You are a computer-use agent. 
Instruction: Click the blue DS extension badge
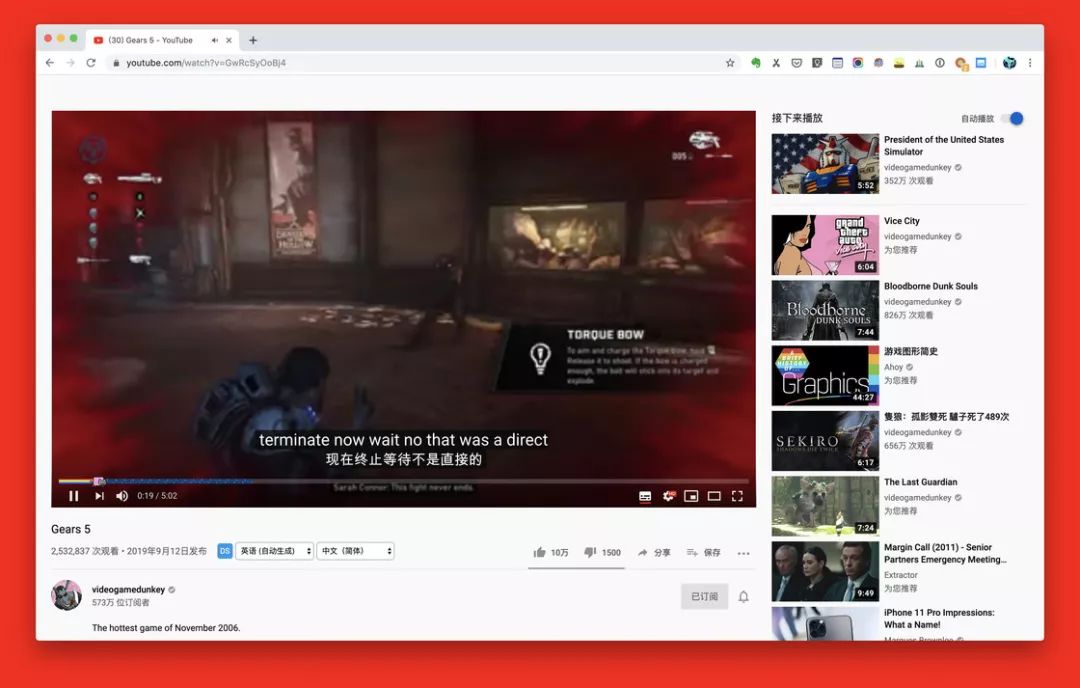tap(225, 551)
